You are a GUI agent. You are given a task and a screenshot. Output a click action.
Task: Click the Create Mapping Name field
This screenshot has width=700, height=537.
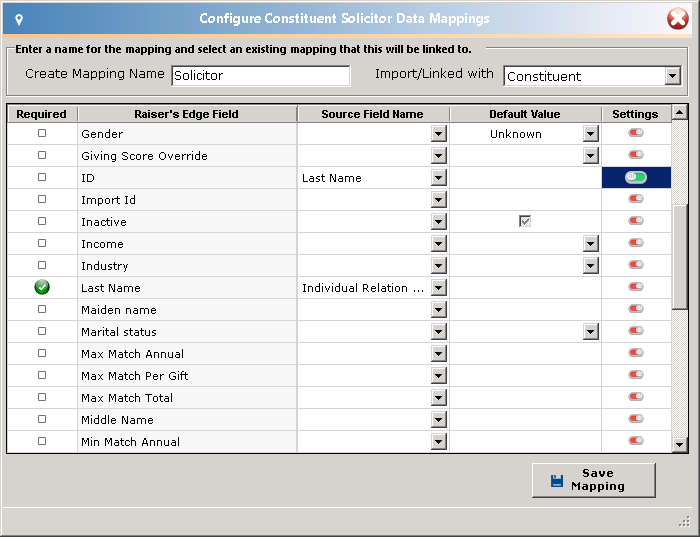pos(261,75)
